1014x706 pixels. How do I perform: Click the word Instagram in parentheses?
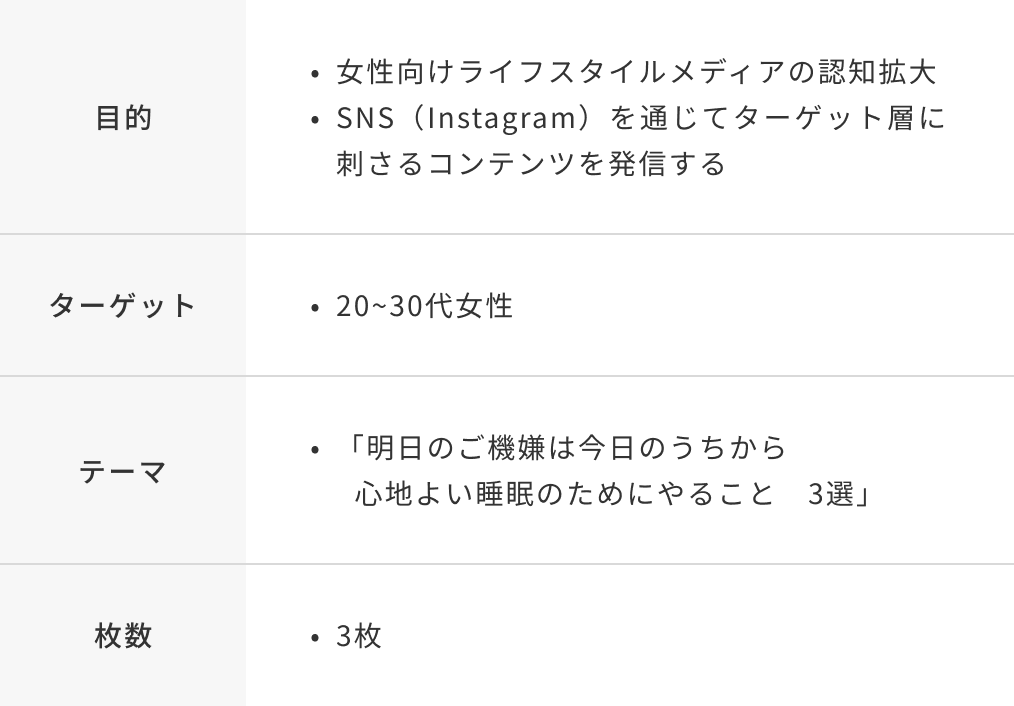[498, 118]
